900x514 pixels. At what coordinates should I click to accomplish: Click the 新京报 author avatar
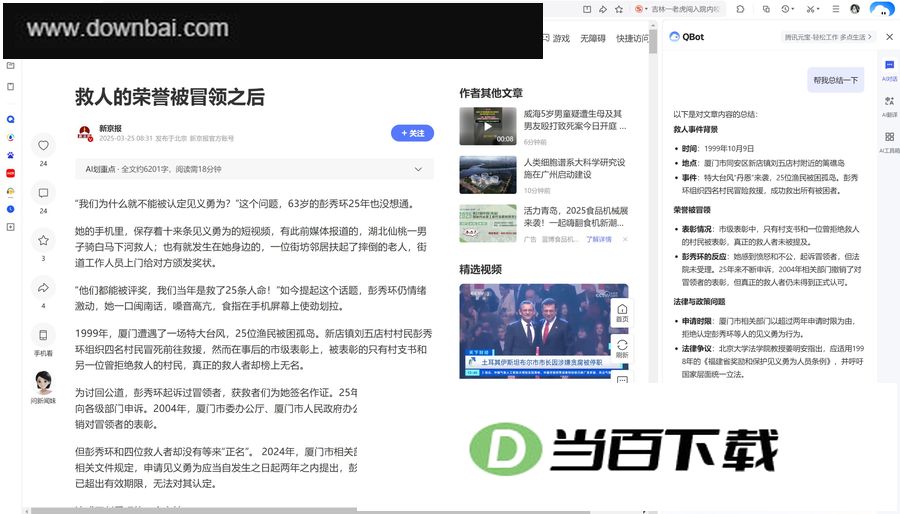click(x=85, y=133)
